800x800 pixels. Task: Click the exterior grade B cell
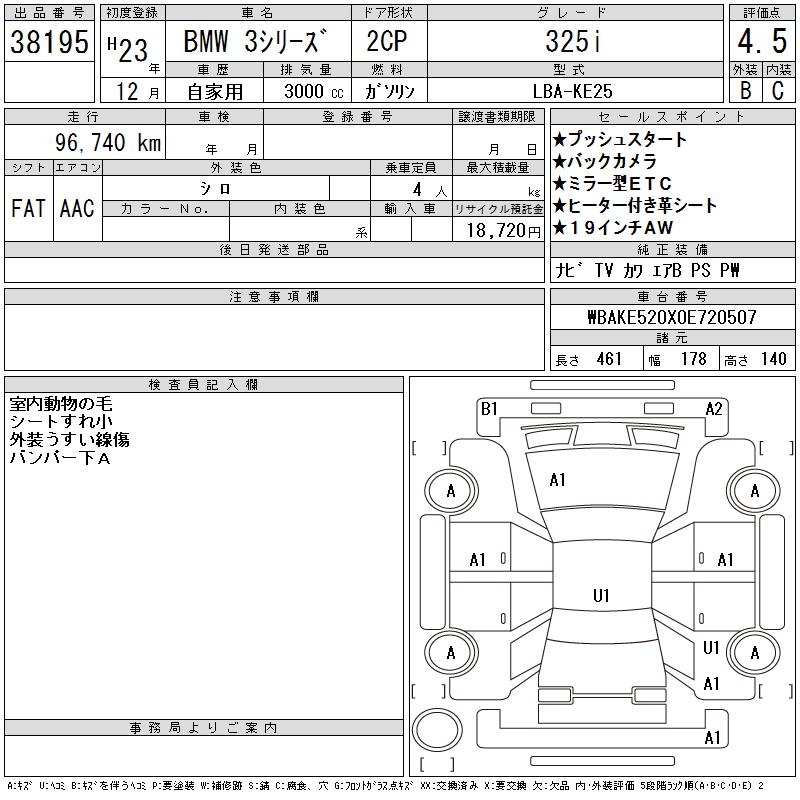click(x=745, y=90)
